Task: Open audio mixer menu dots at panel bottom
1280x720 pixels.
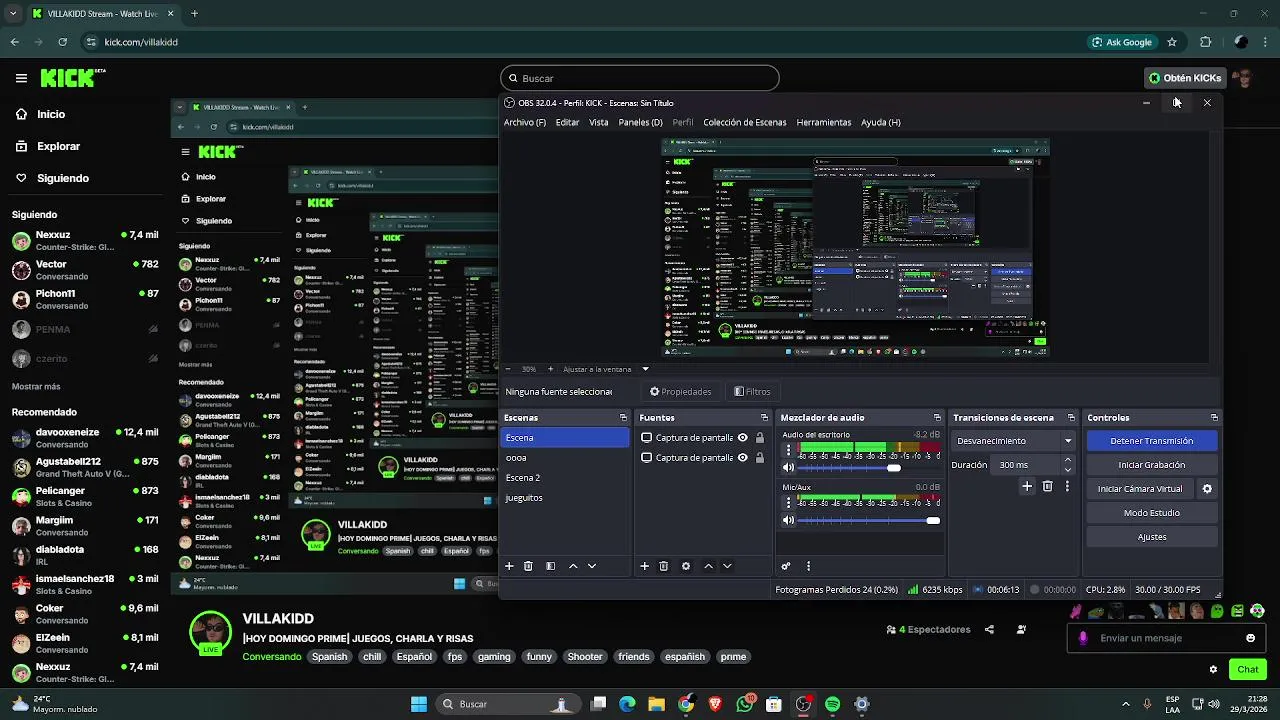Action: (808, 566)
